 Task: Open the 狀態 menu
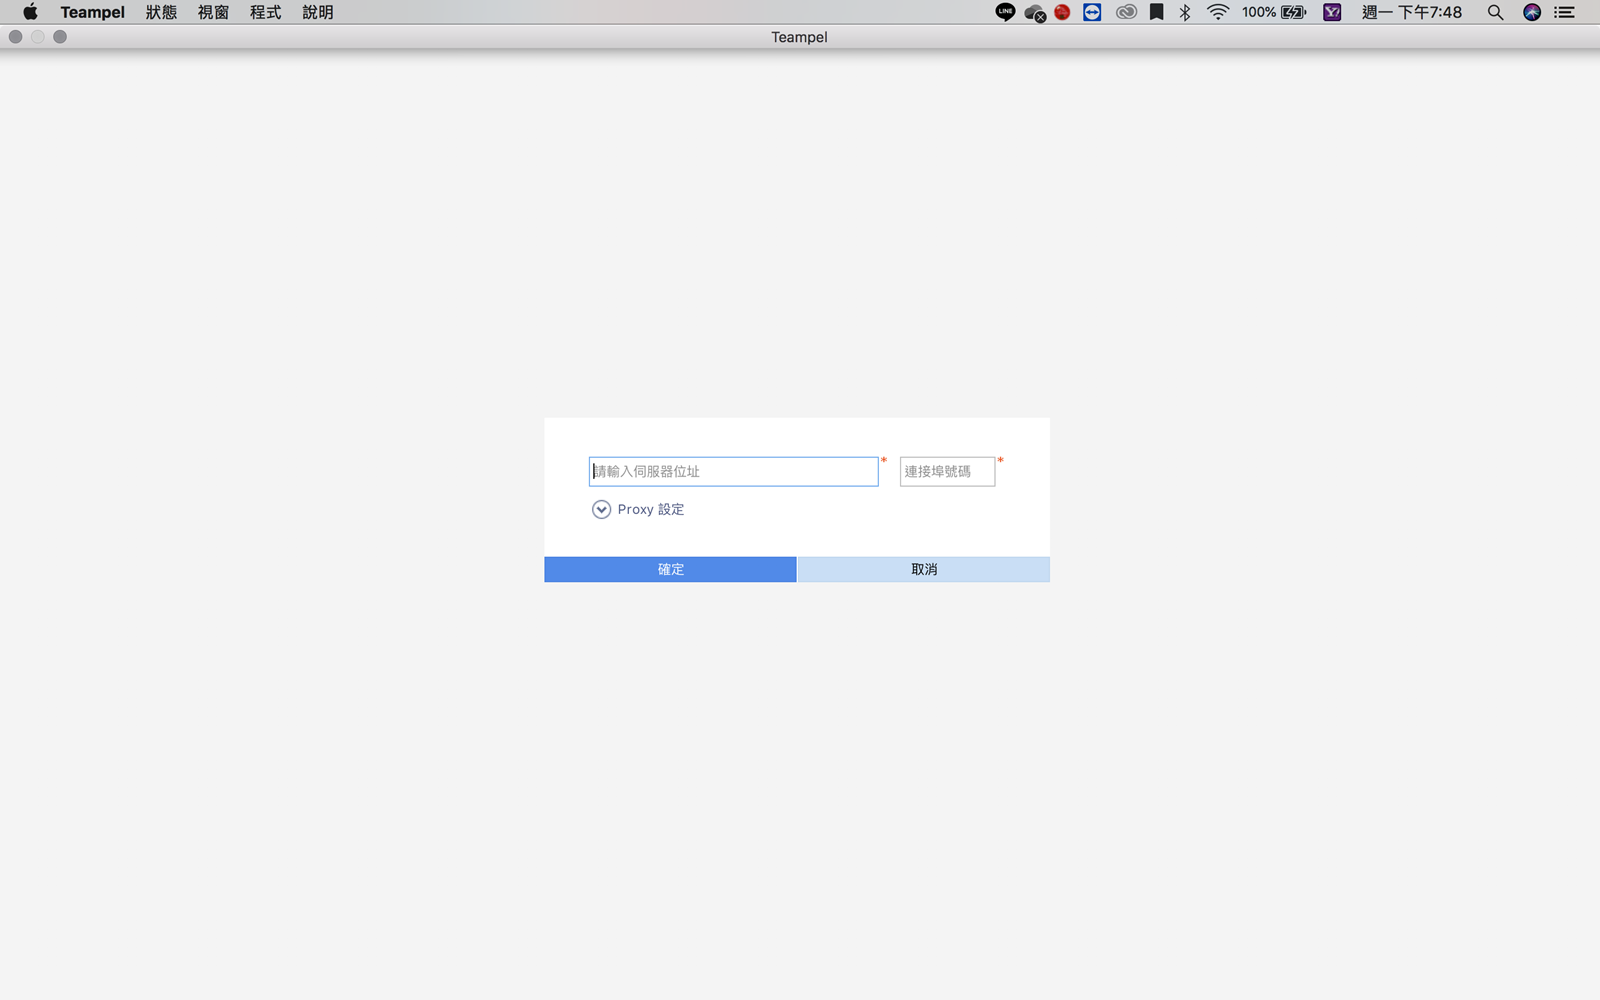click(161, 12)
